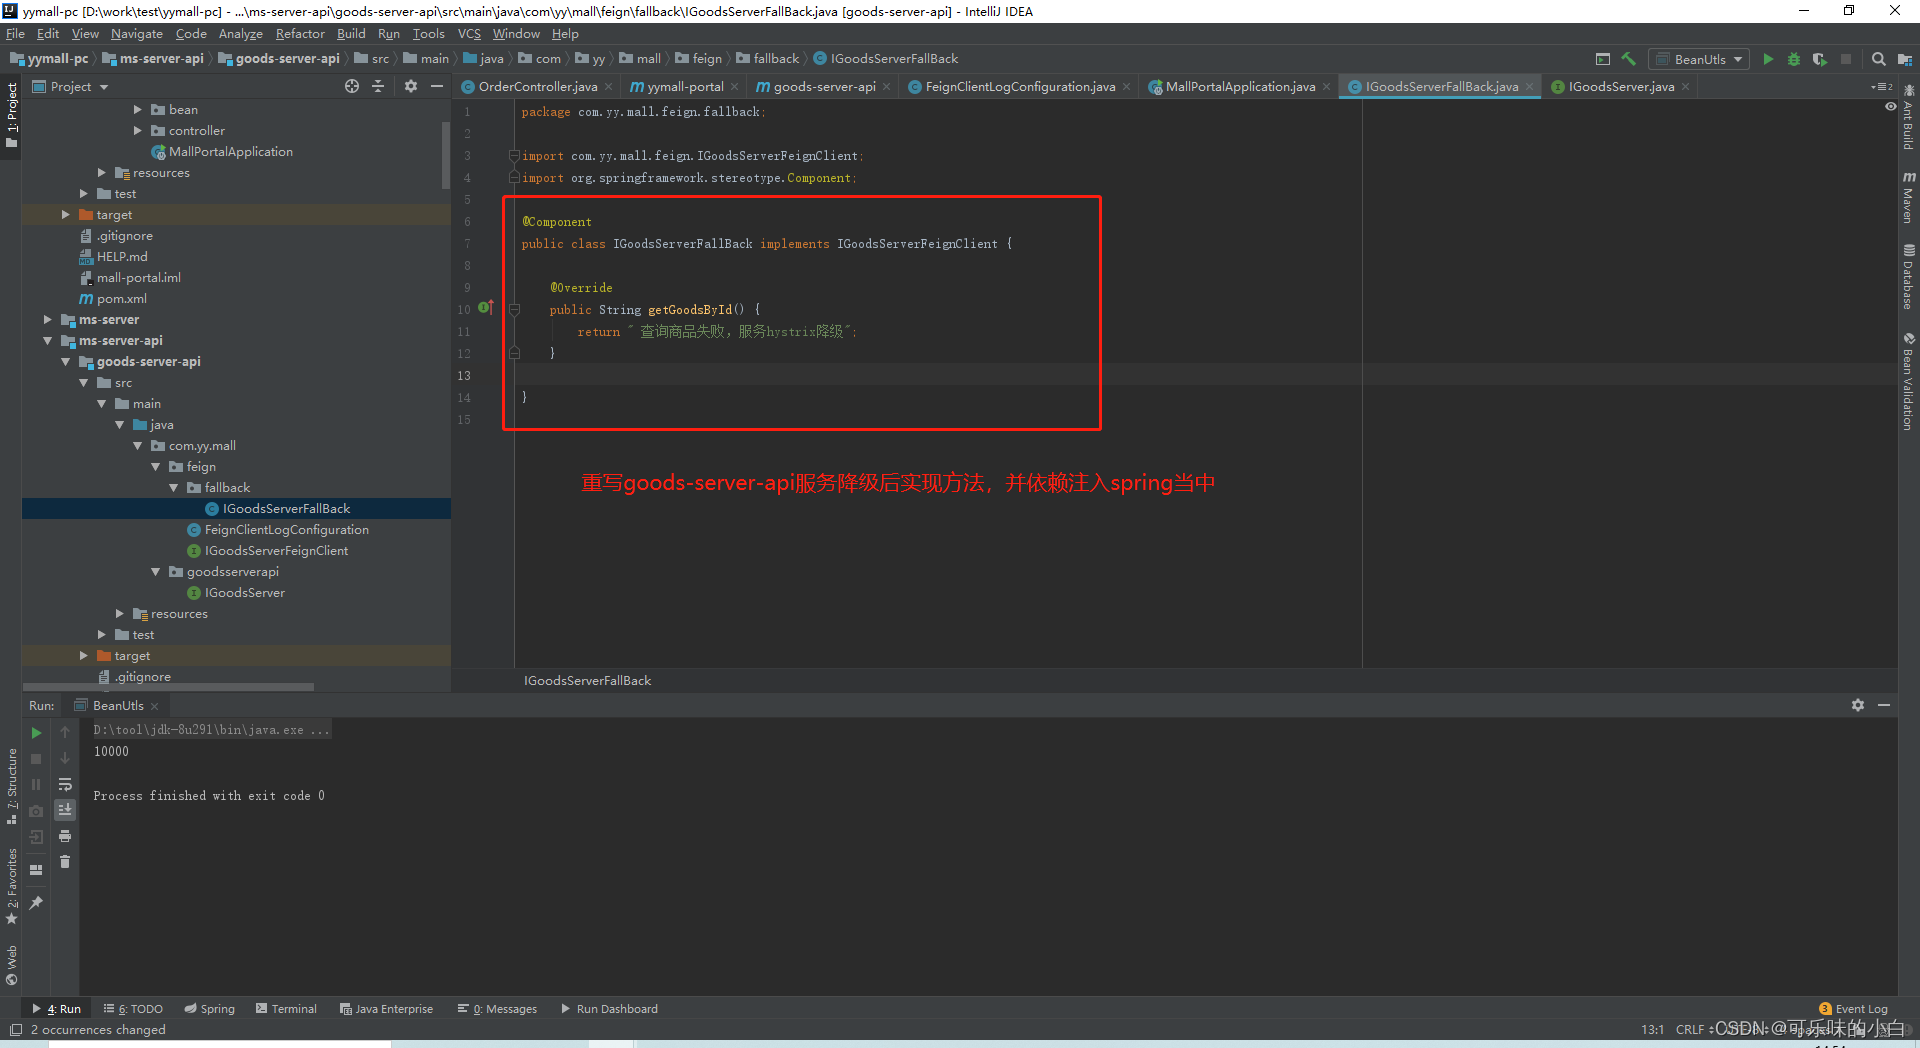Click the green Build Project hammer icon

coord(1628,59)
